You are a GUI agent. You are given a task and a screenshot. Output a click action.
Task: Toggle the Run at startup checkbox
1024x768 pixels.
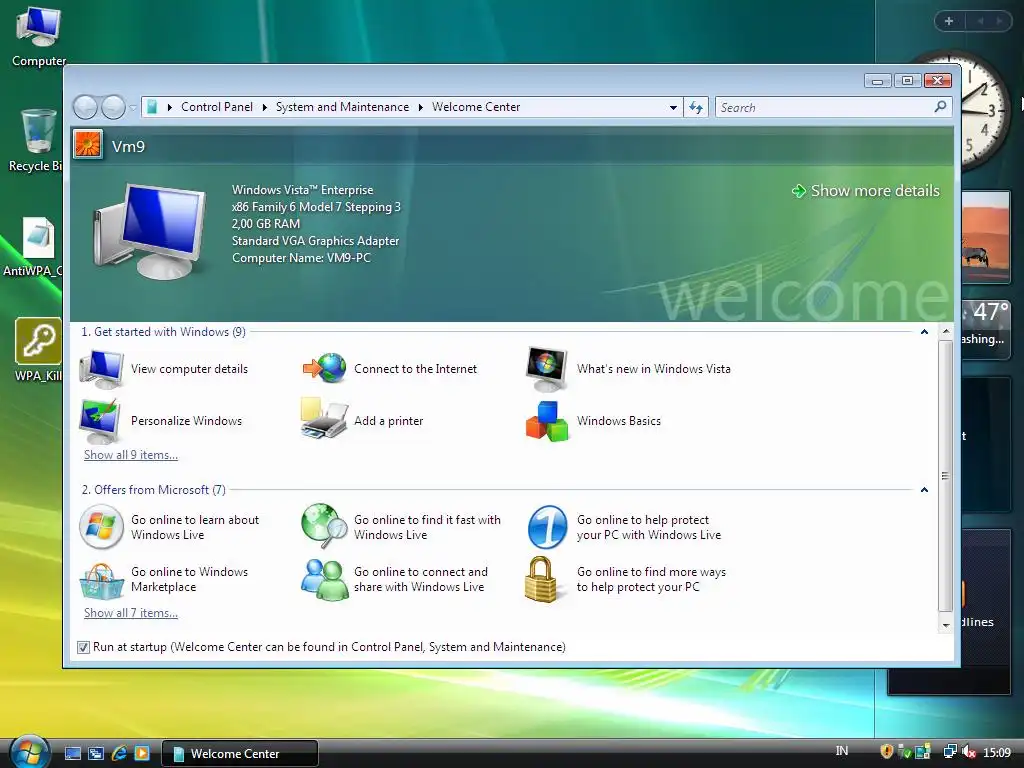point(83,647)
